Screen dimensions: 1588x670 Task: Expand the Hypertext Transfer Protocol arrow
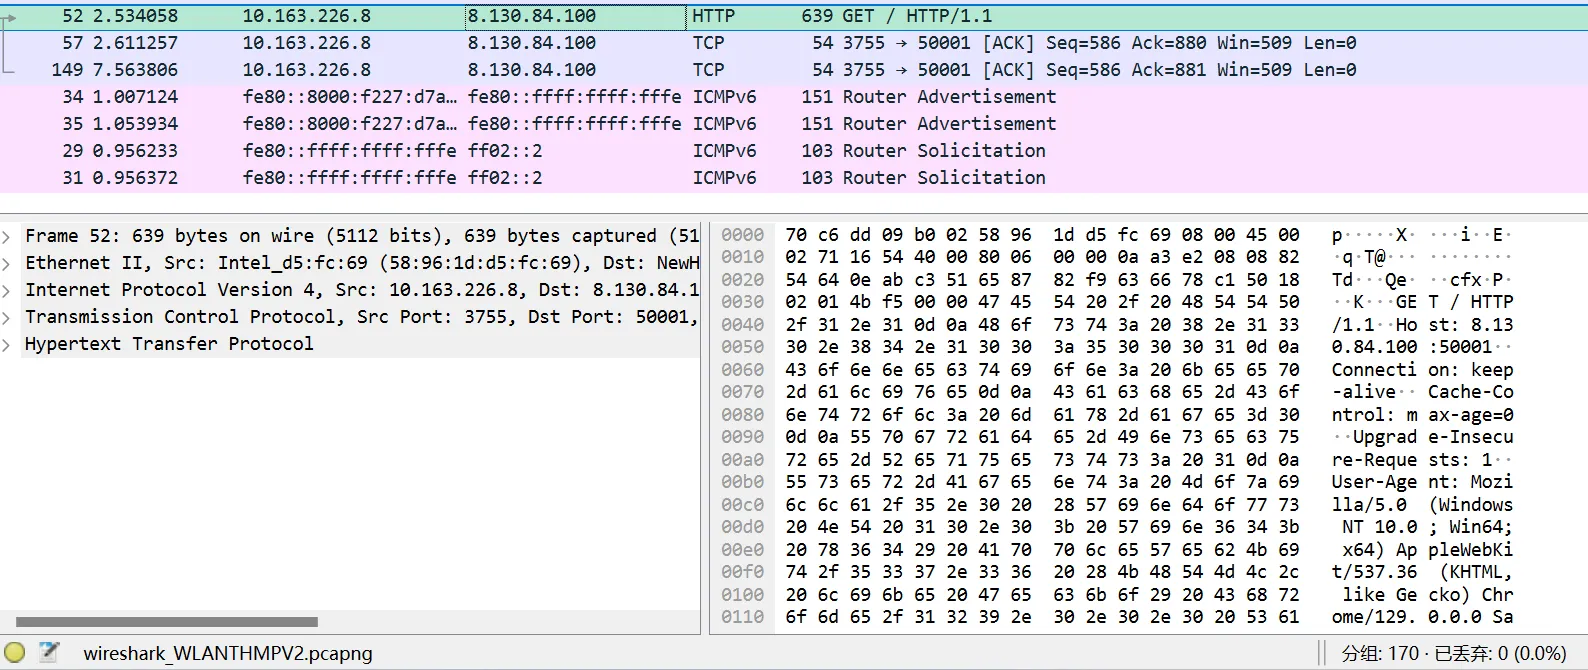(7, 344)
